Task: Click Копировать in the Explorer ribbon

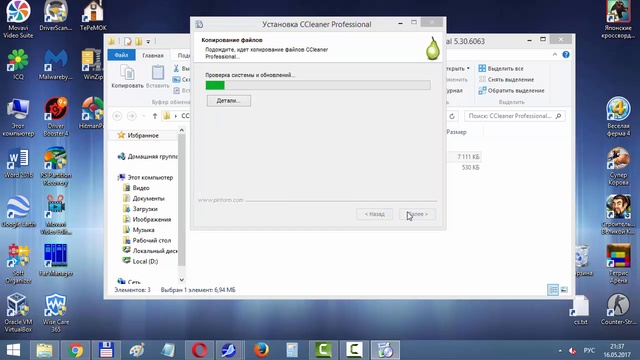Action: 127,76
